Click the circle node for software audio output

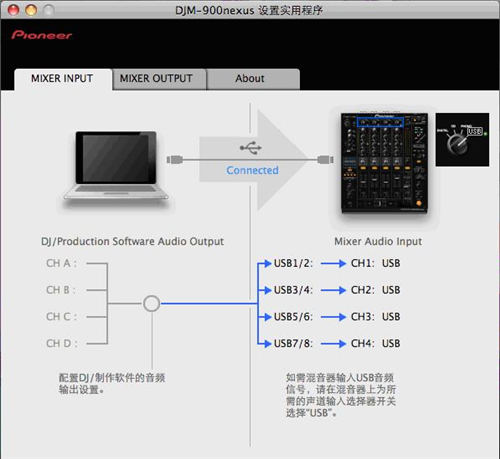152,304
